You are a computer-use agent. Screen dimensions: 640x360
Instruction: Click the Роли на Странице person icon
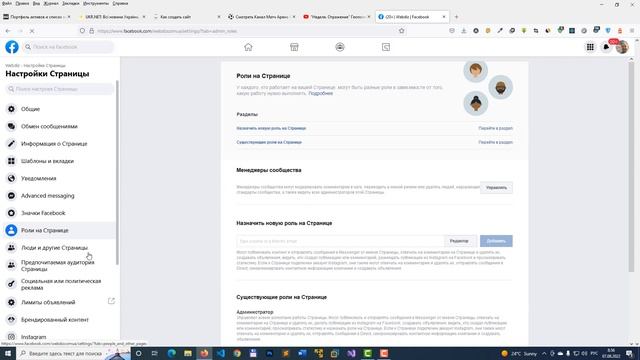tap(11, 230)
